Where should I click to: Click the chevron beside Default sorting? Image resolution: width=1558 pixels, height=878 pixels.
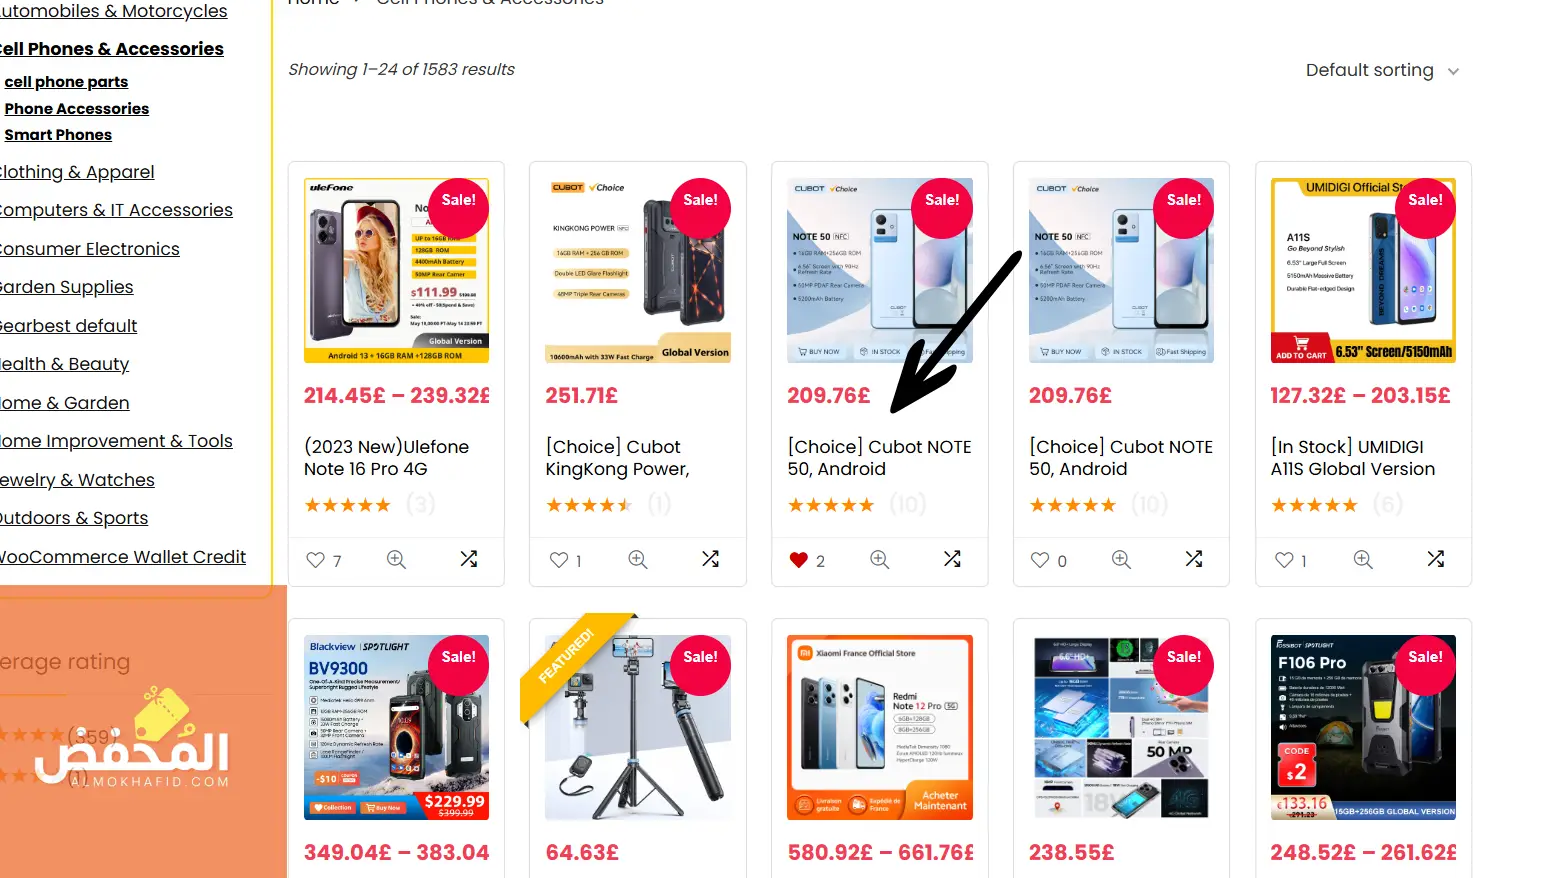[1453, 72]
